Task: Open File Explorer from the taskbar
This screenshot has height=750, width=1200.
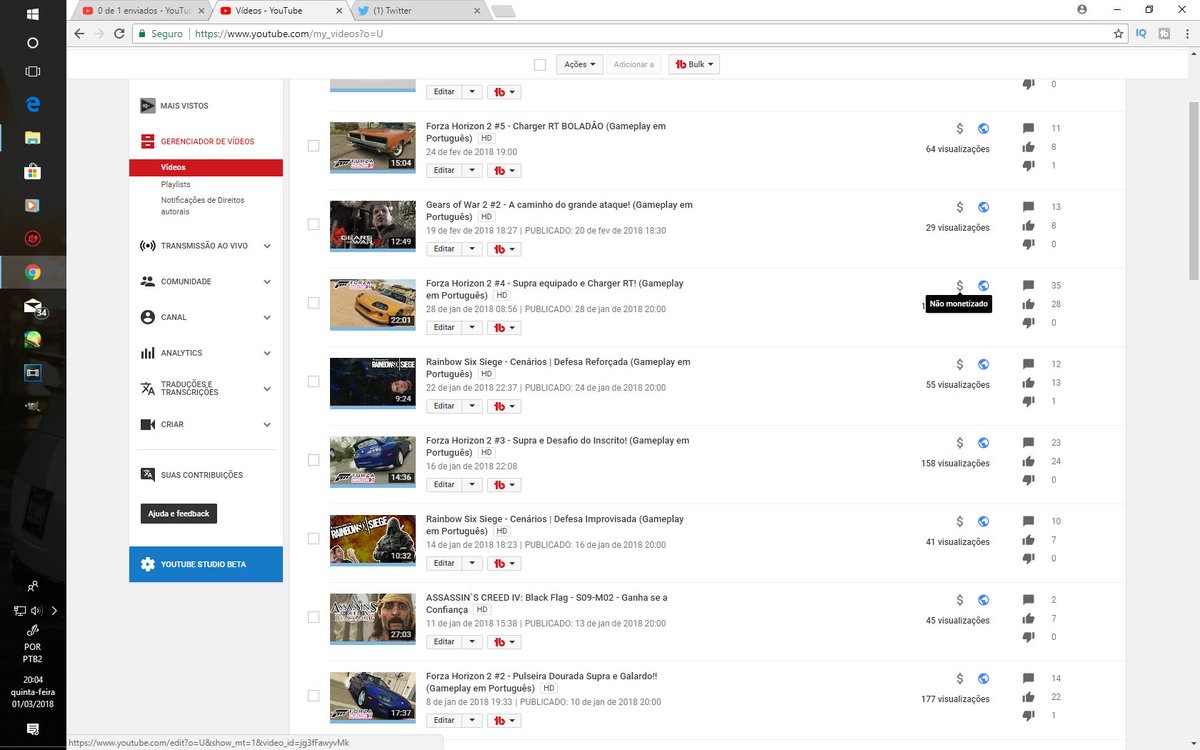Action: point(32,137)
